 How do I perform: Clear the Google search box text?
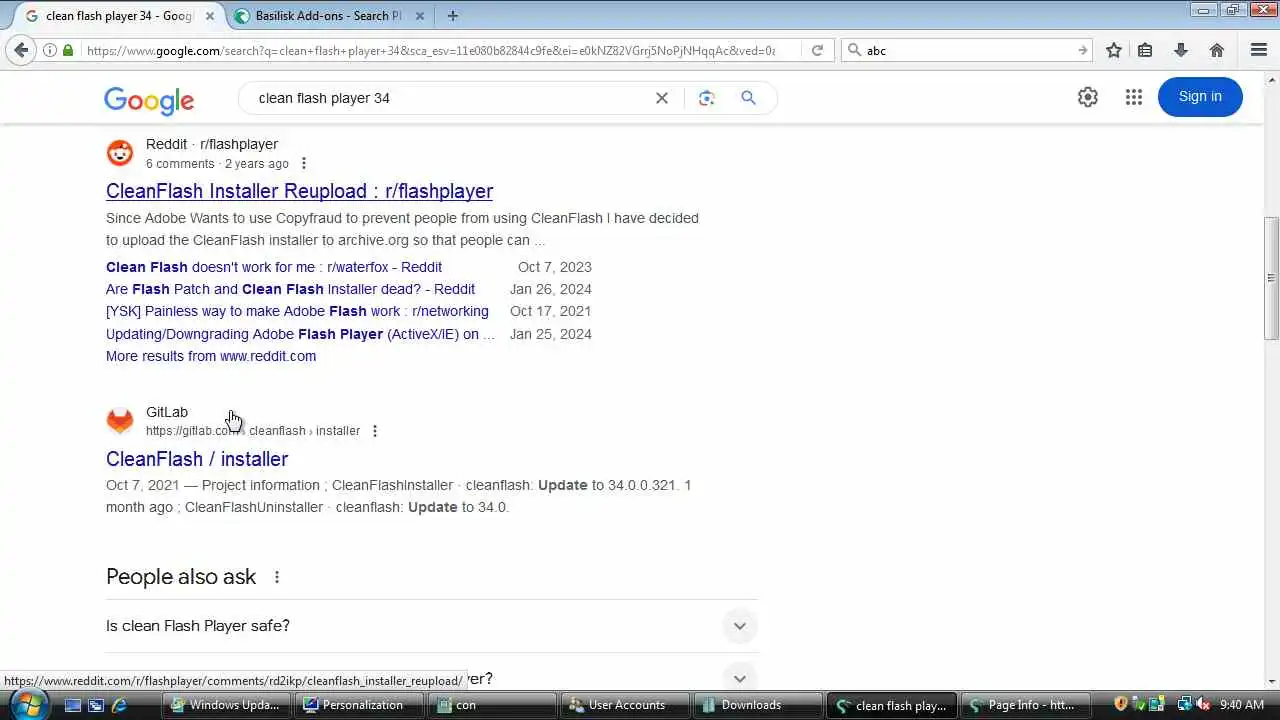[662, 98]
